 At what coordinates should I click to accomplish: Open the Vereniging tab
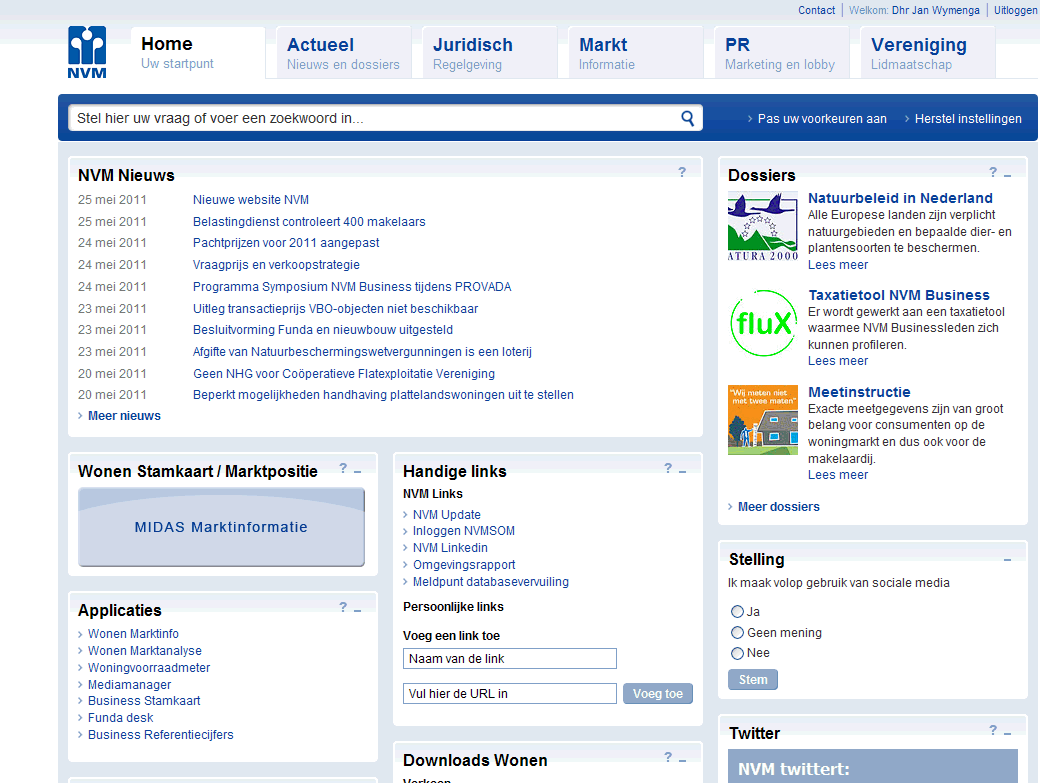pos(927,52)
